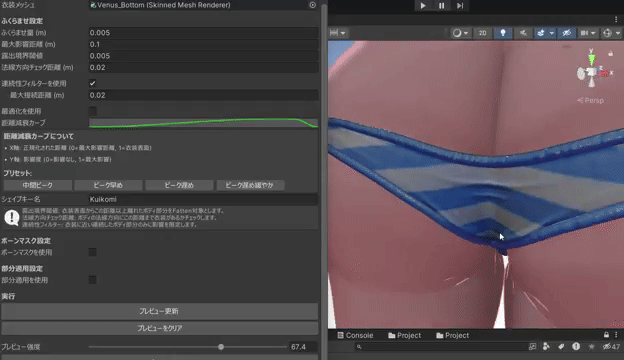
Task: Toggle scene audio icon
Action: click(523, 33)
